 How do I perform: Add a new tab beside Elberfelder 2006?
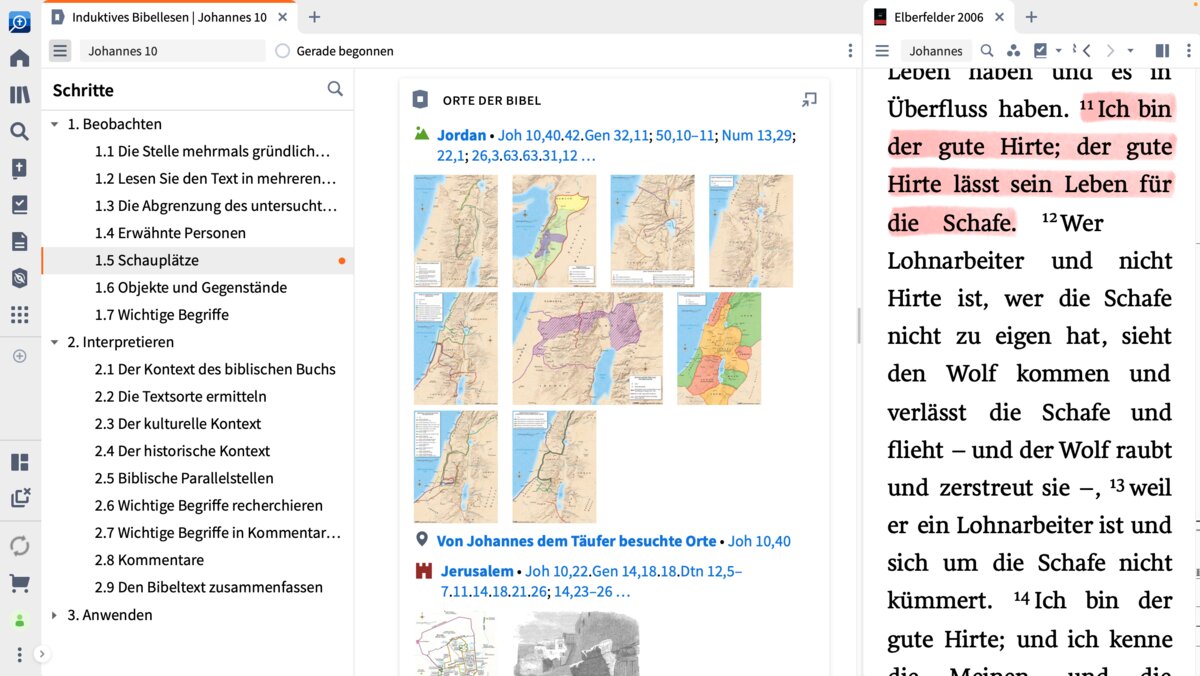pos(1031,17)
